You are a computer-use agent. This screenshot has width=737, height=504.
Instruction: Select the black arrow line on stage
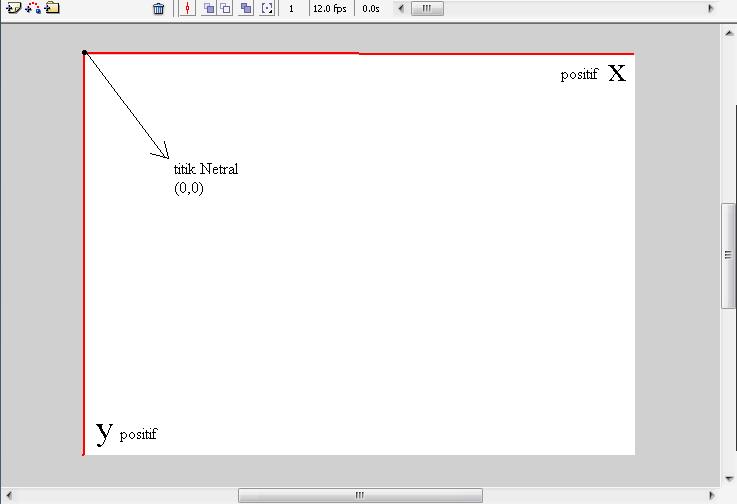click(126, 105)
